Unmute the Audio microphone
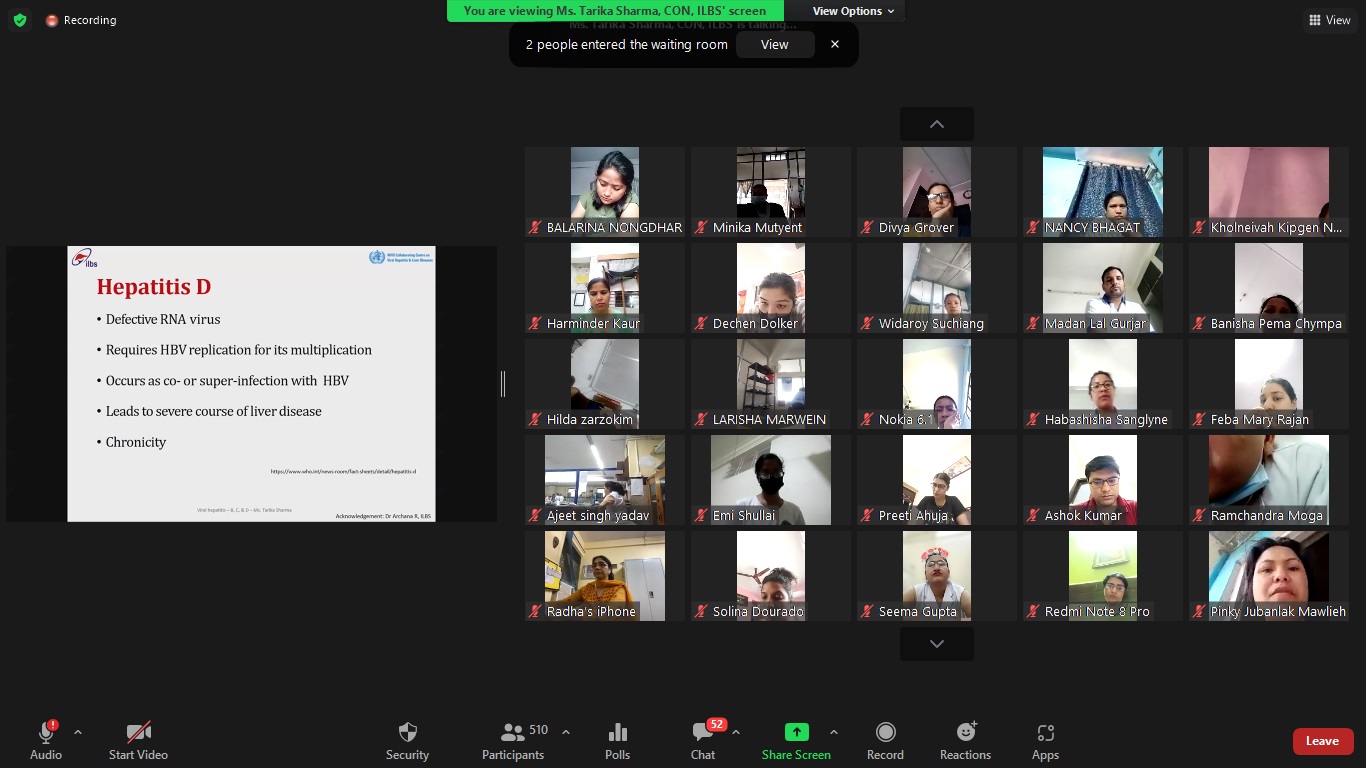The height and width of the screenshot is (768, 1368). click(46, 740)
